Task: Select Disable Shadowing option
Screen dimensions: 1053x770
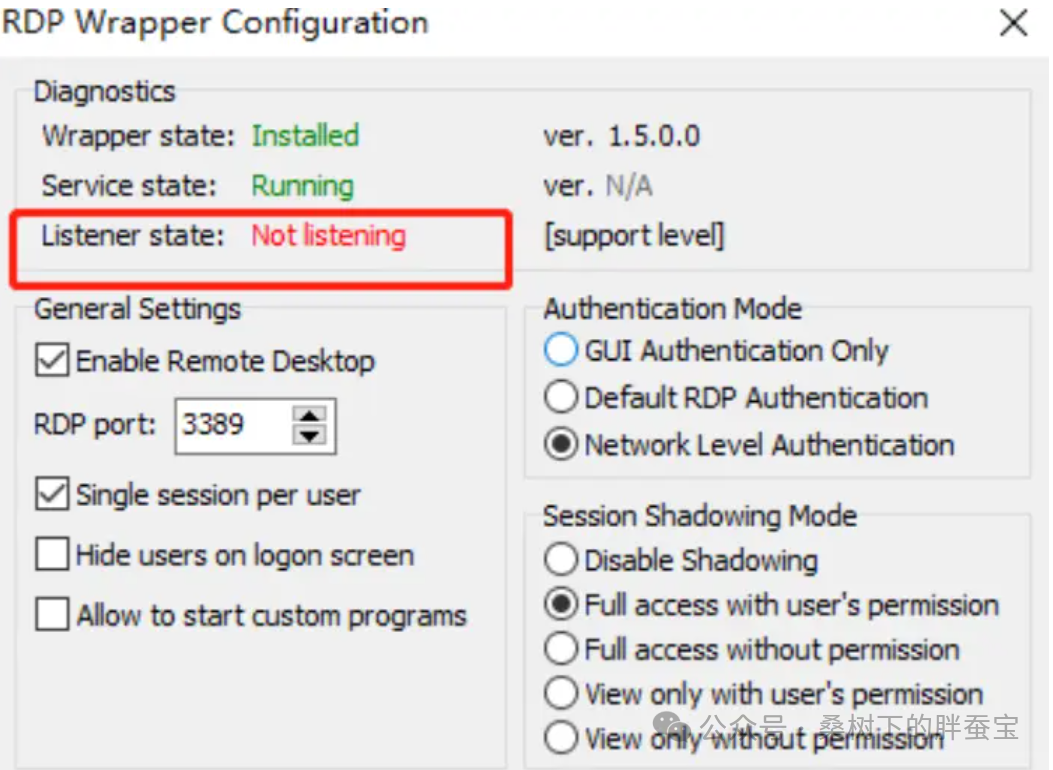Action: coord(562,560)
